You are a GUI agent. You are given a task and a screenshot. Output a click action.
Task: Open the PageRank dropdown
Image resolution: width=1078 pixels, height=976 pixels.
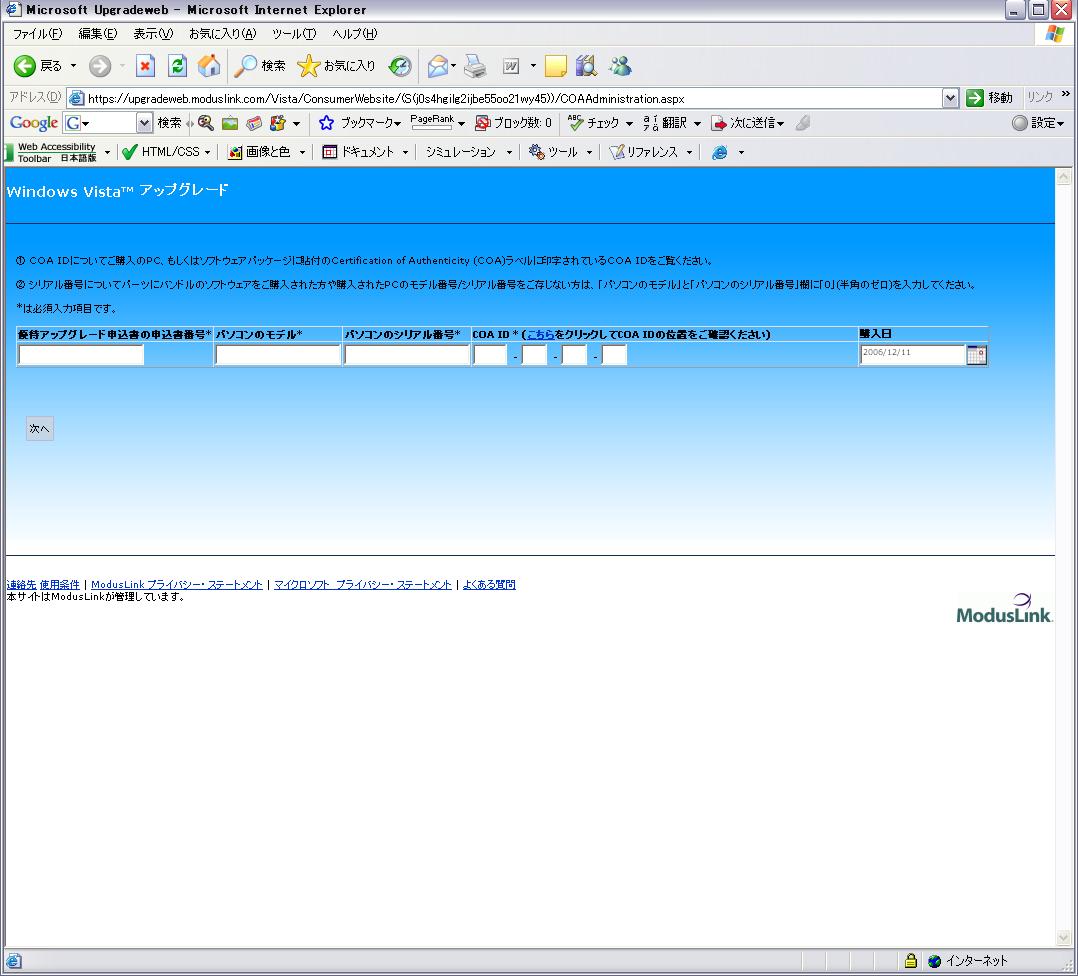pyautogui.click(x=461, y=124)
